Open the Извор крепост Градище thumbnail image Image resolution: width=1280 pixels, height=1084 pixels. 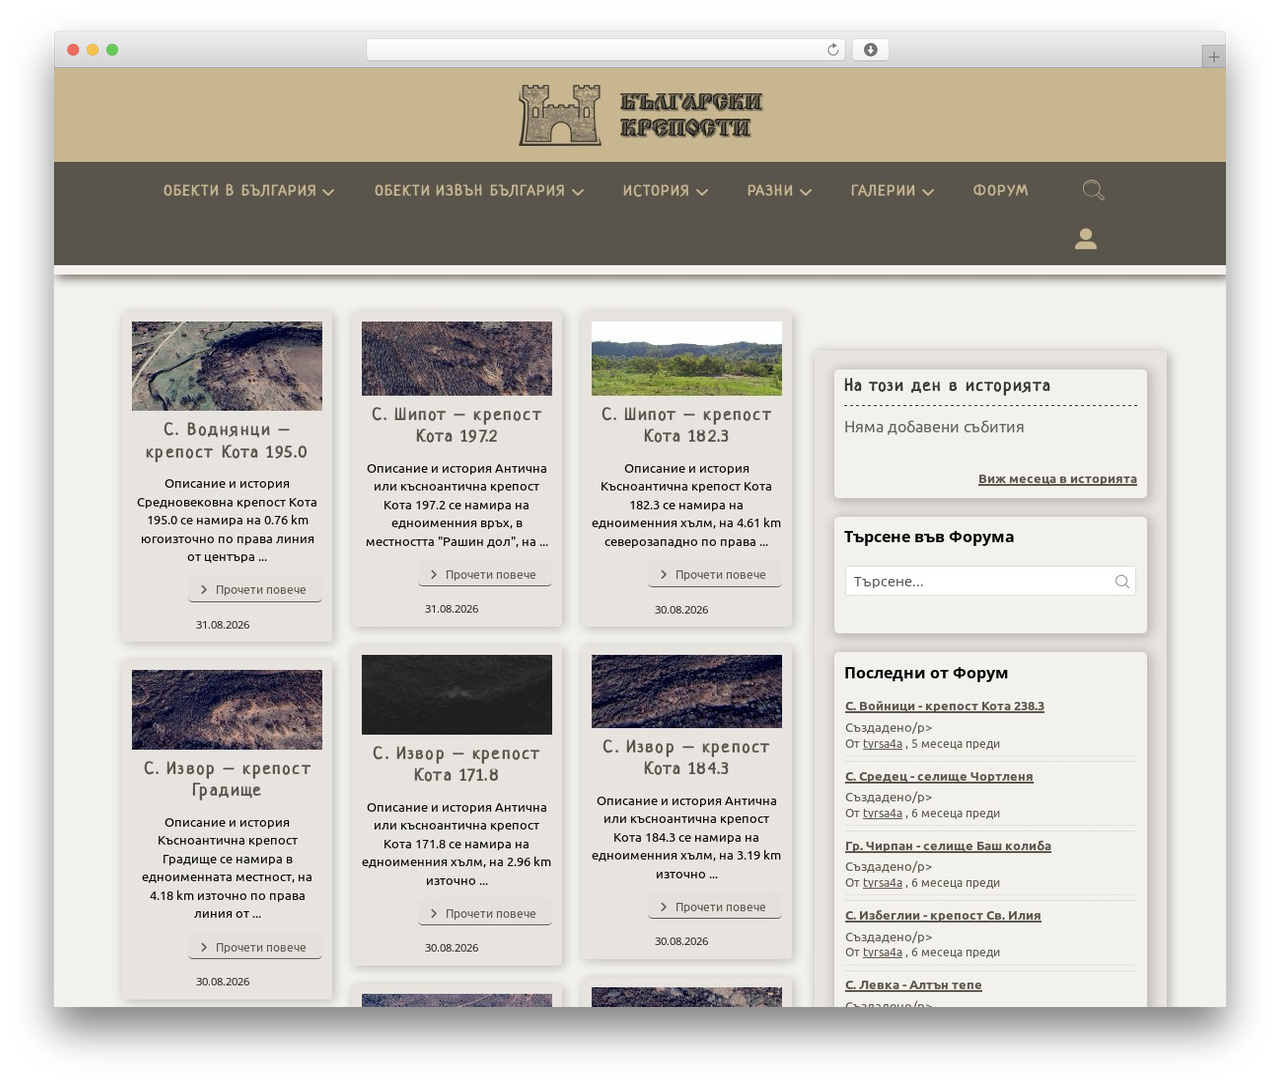coord(227,710)
